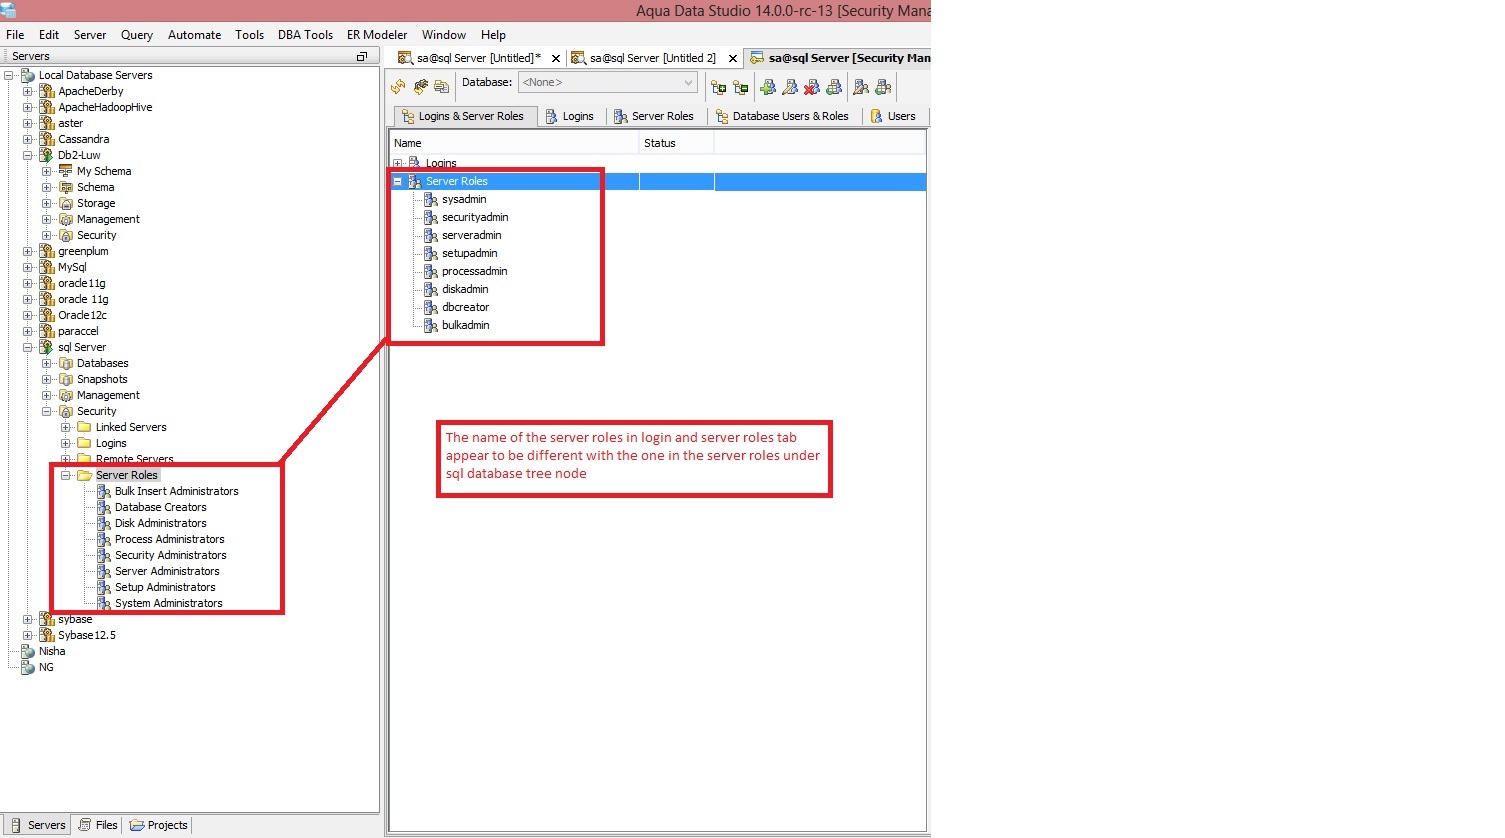The height and width of the screenshot is (838, 1505).
Task: Expand the Databases folder under sql Server
Action: pyautogui.click(x=47, y=363)
